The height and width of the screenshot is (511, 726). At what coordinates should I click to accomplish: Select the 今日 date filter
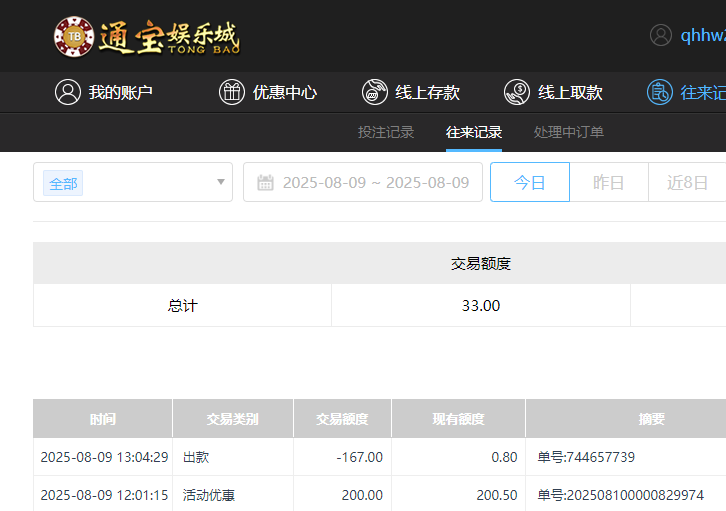pos(529,183)
